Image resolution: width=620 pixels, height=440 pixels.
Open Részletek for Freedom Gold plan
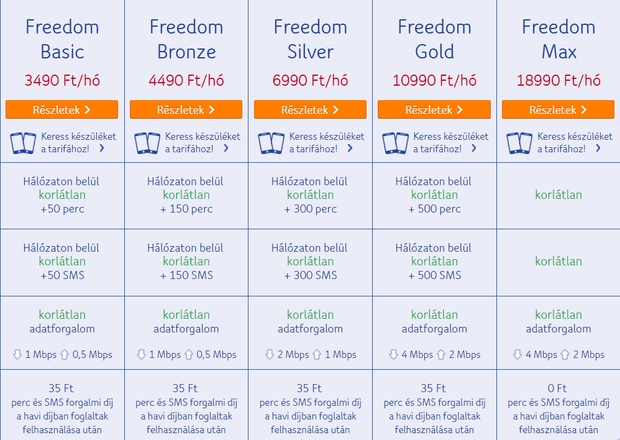(x=434, y=110)
